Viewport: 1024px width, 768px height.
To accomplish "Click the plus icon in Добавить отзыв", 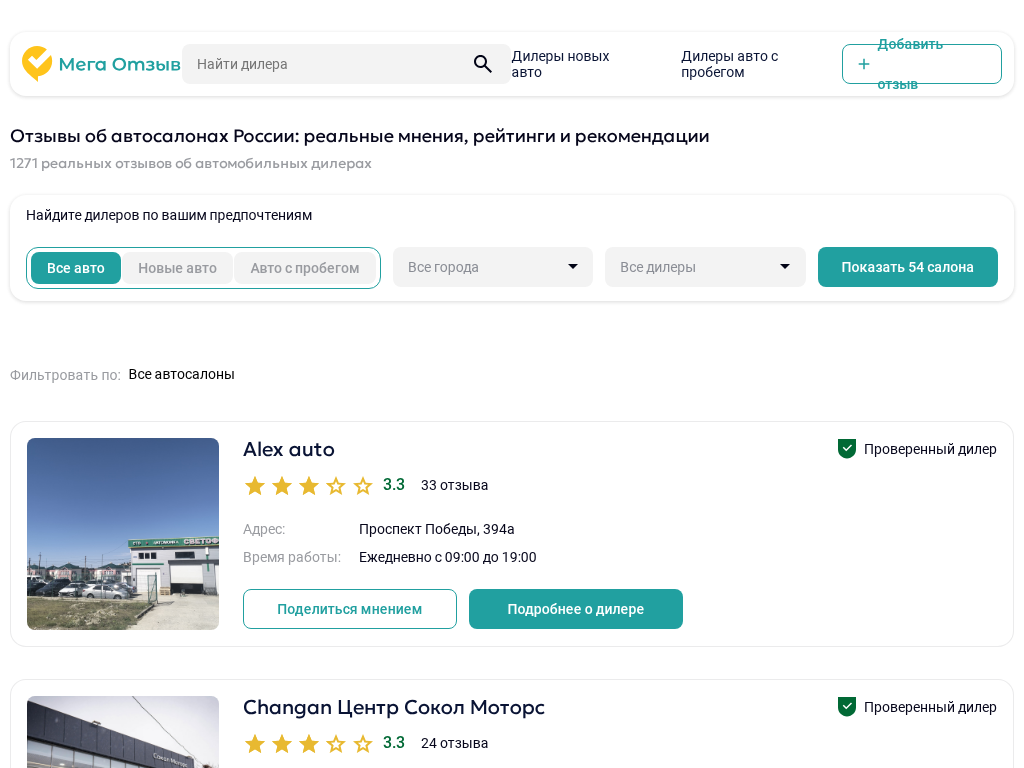I will tap(863, 64).
